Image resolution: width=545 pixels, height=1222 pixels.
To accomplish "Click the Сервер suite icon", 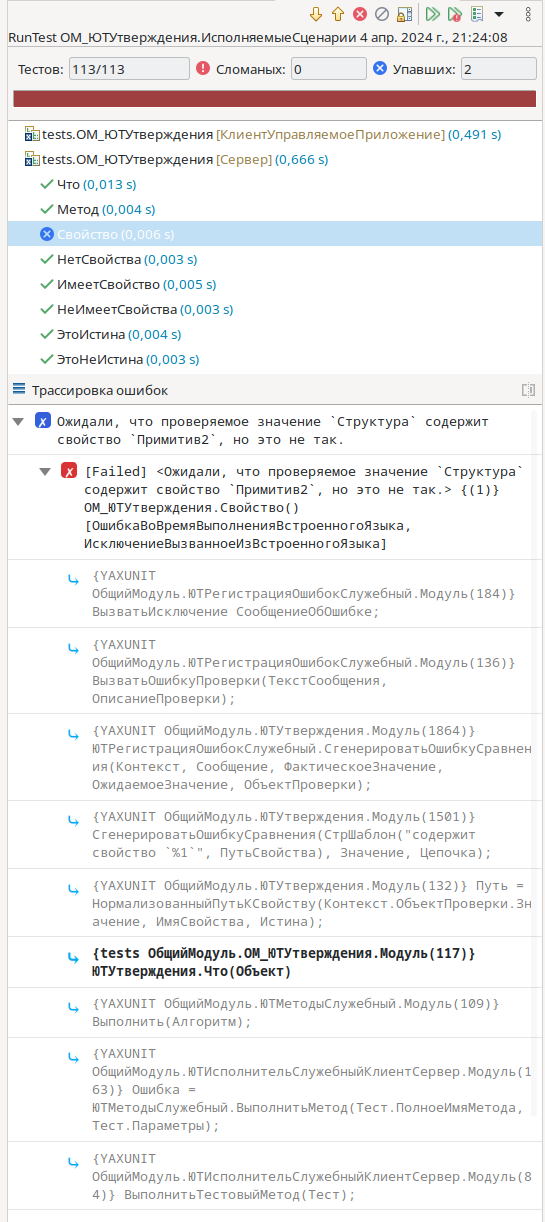I will coord(31,159).
